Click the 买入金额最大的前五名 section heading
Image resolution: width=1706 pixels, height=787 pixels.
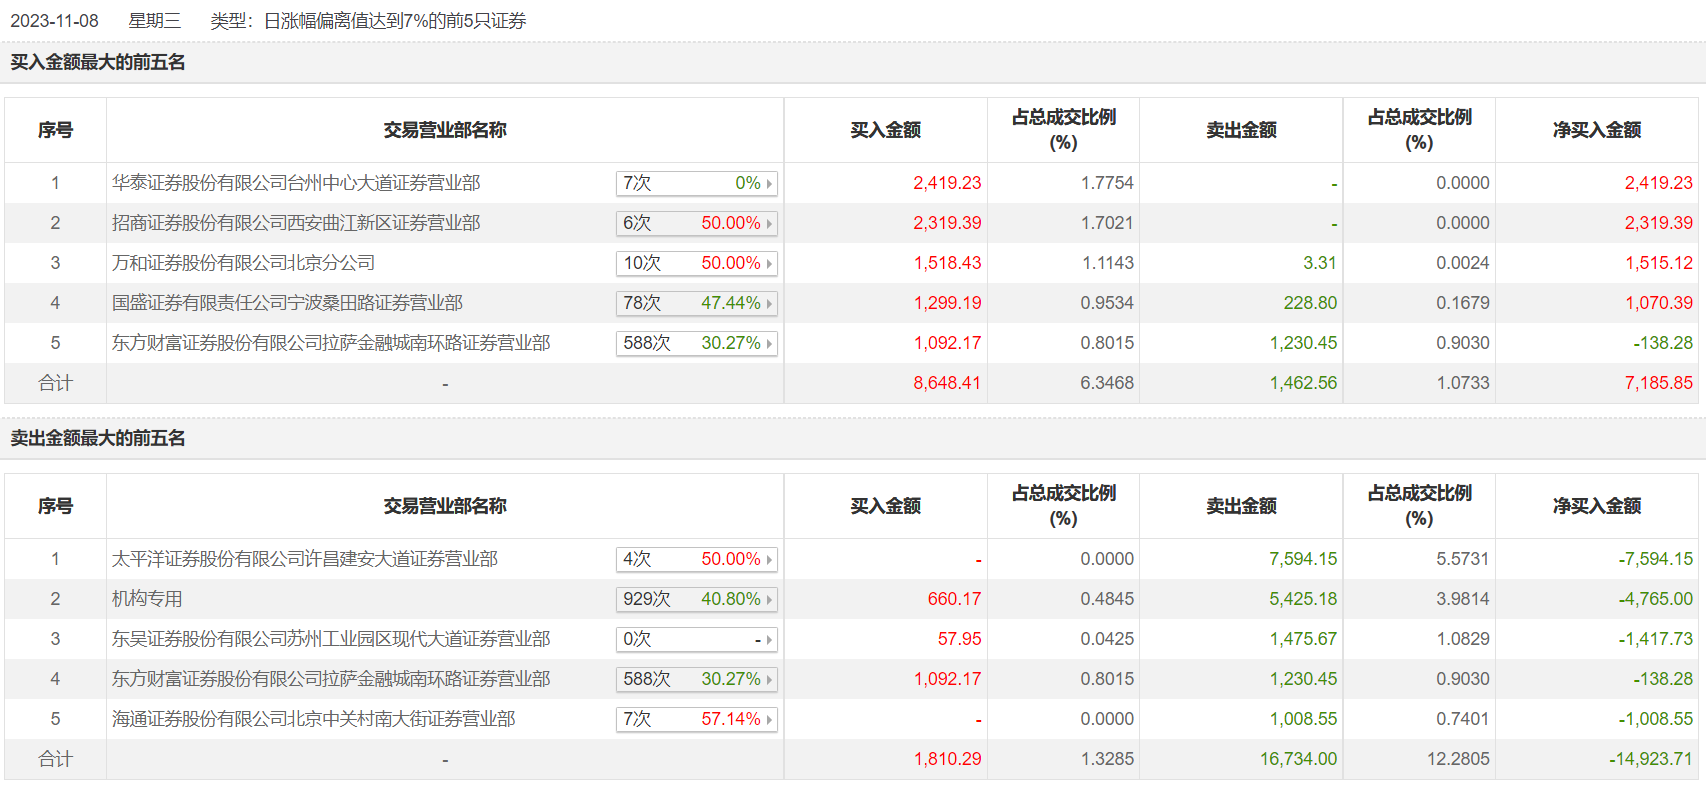coord(98,62)
